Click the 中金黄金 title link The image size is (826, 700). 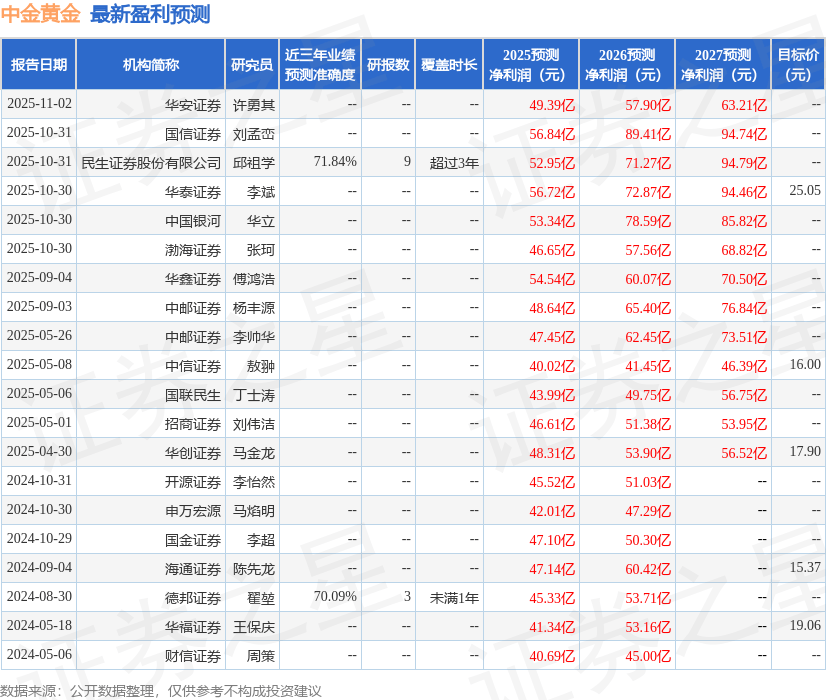pos(41,15)
